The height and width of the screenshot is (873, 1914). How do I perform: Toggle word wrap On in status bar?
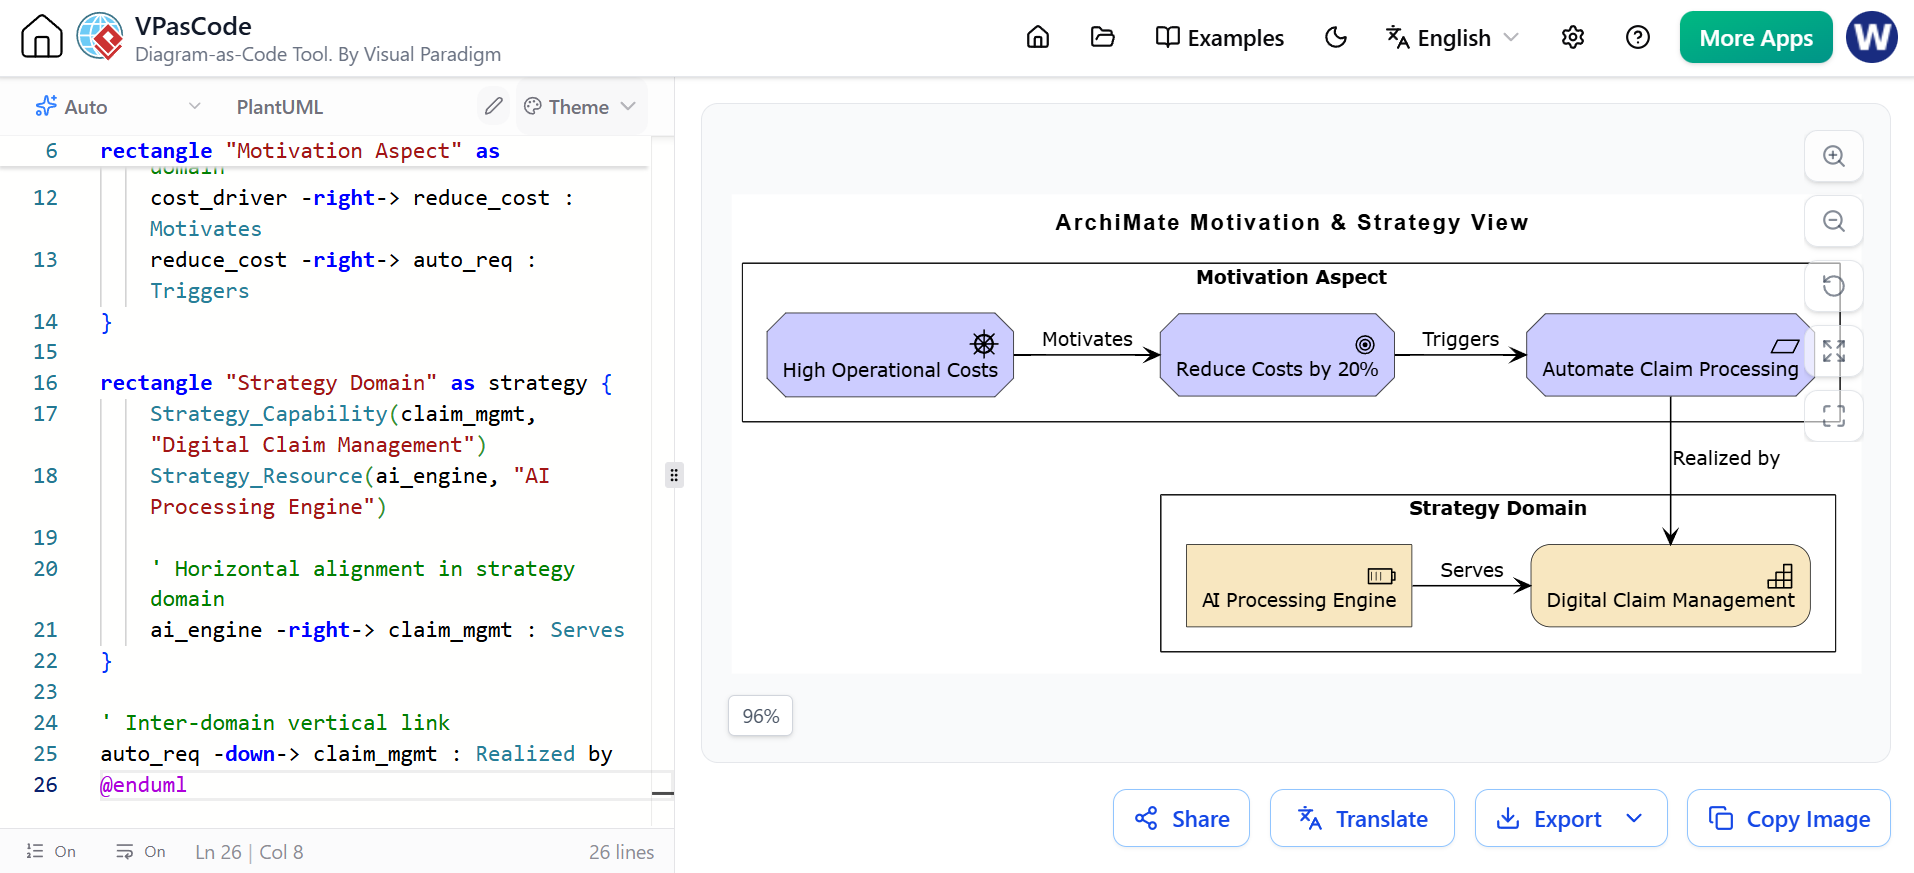(x=141, y=851)
